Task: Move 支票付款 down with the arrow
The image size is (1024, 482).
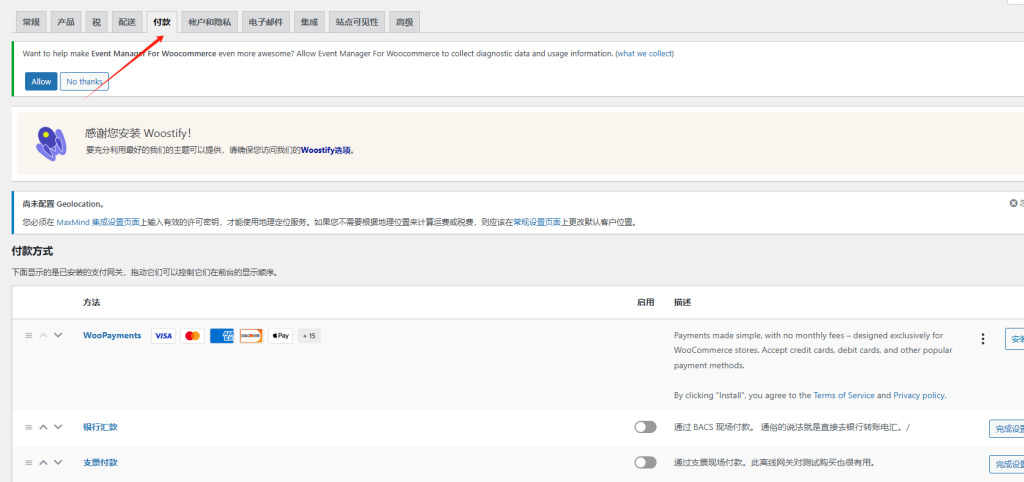Action: coord(58,462)
